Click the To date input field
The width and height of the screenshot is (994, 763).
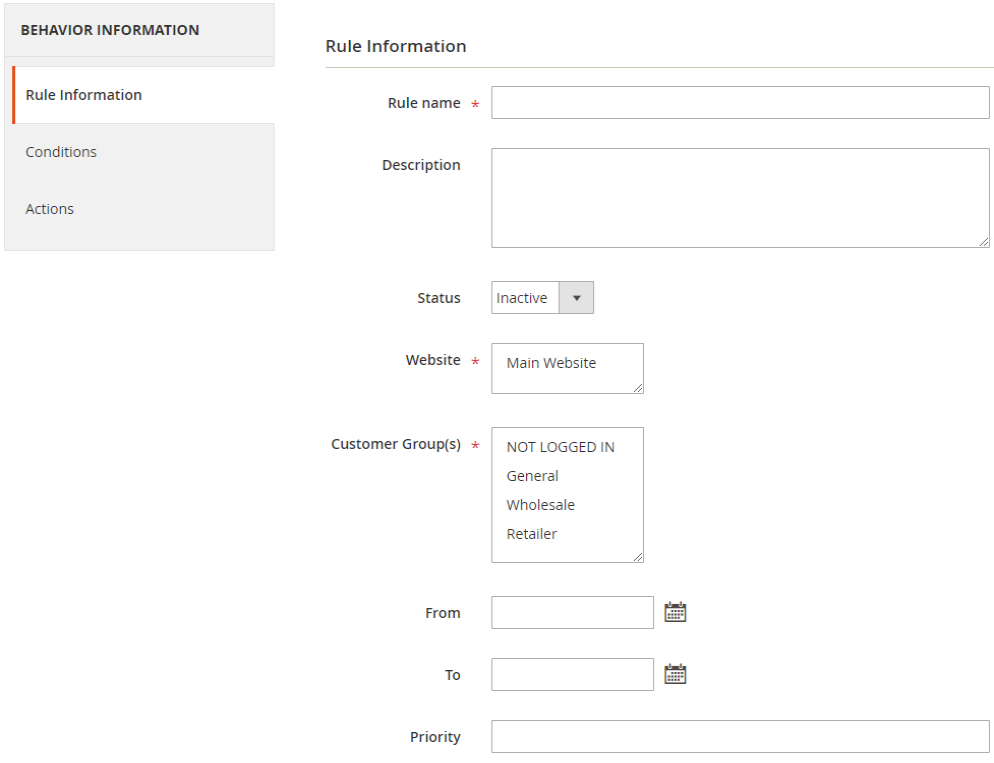coord(572,675)
